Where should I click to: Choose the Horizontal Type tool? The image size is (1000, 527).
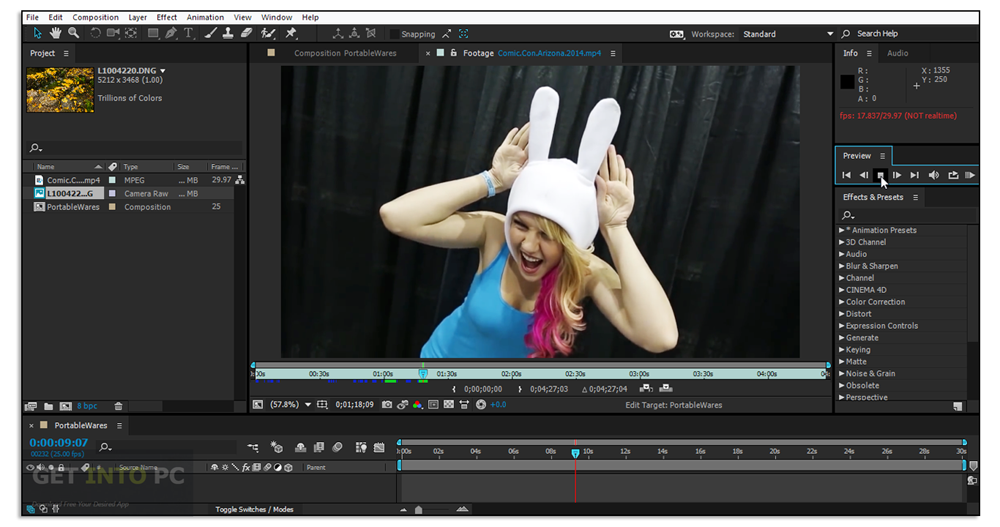[x=189, y=34]
